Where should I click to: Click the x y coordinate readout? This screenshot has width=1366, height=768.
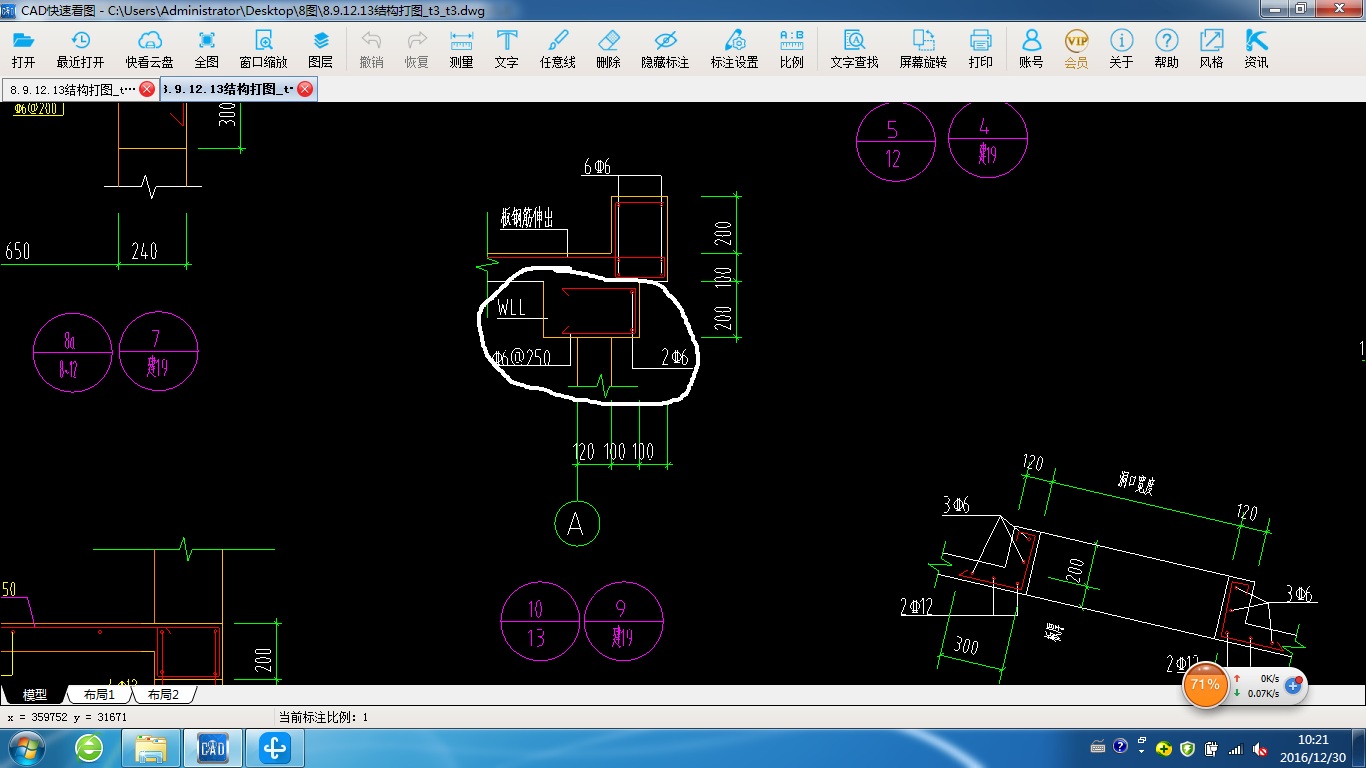67,717
